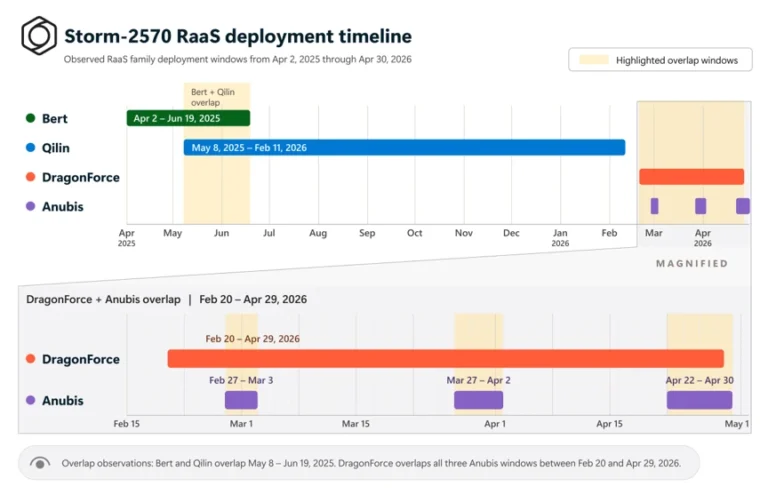Click the eye icon in overlap observations
Screen dimensions: 768x495
coord(40,463)
